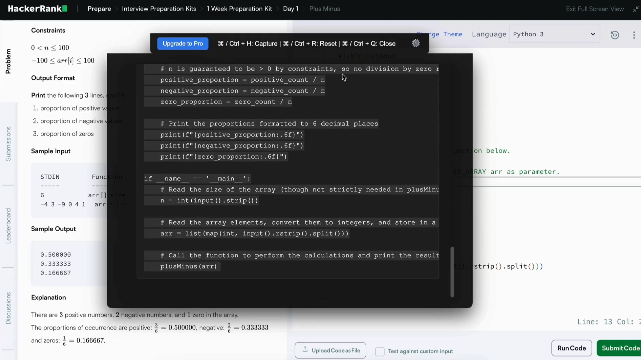Switch to the Discussions side tab
This screenshot has height=360, width=641.
pyautogui.click(x=8, y=308)
